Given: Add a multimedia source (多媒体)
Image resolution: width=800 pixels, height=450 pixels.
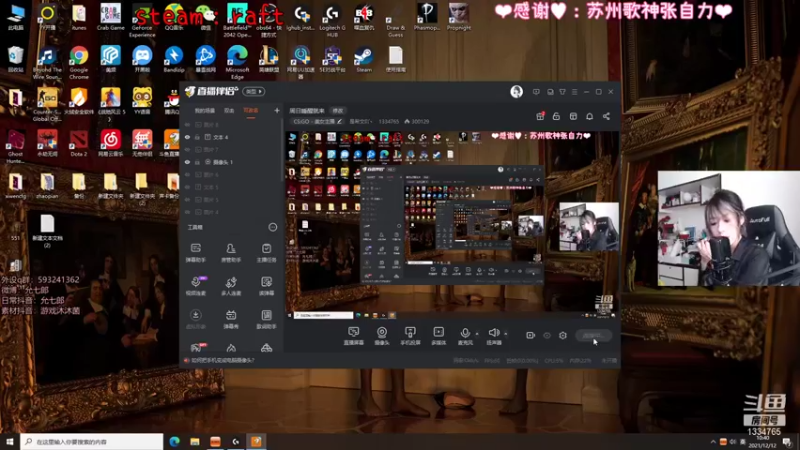Looking at the screenshot, I should click(x=439, y=336).
